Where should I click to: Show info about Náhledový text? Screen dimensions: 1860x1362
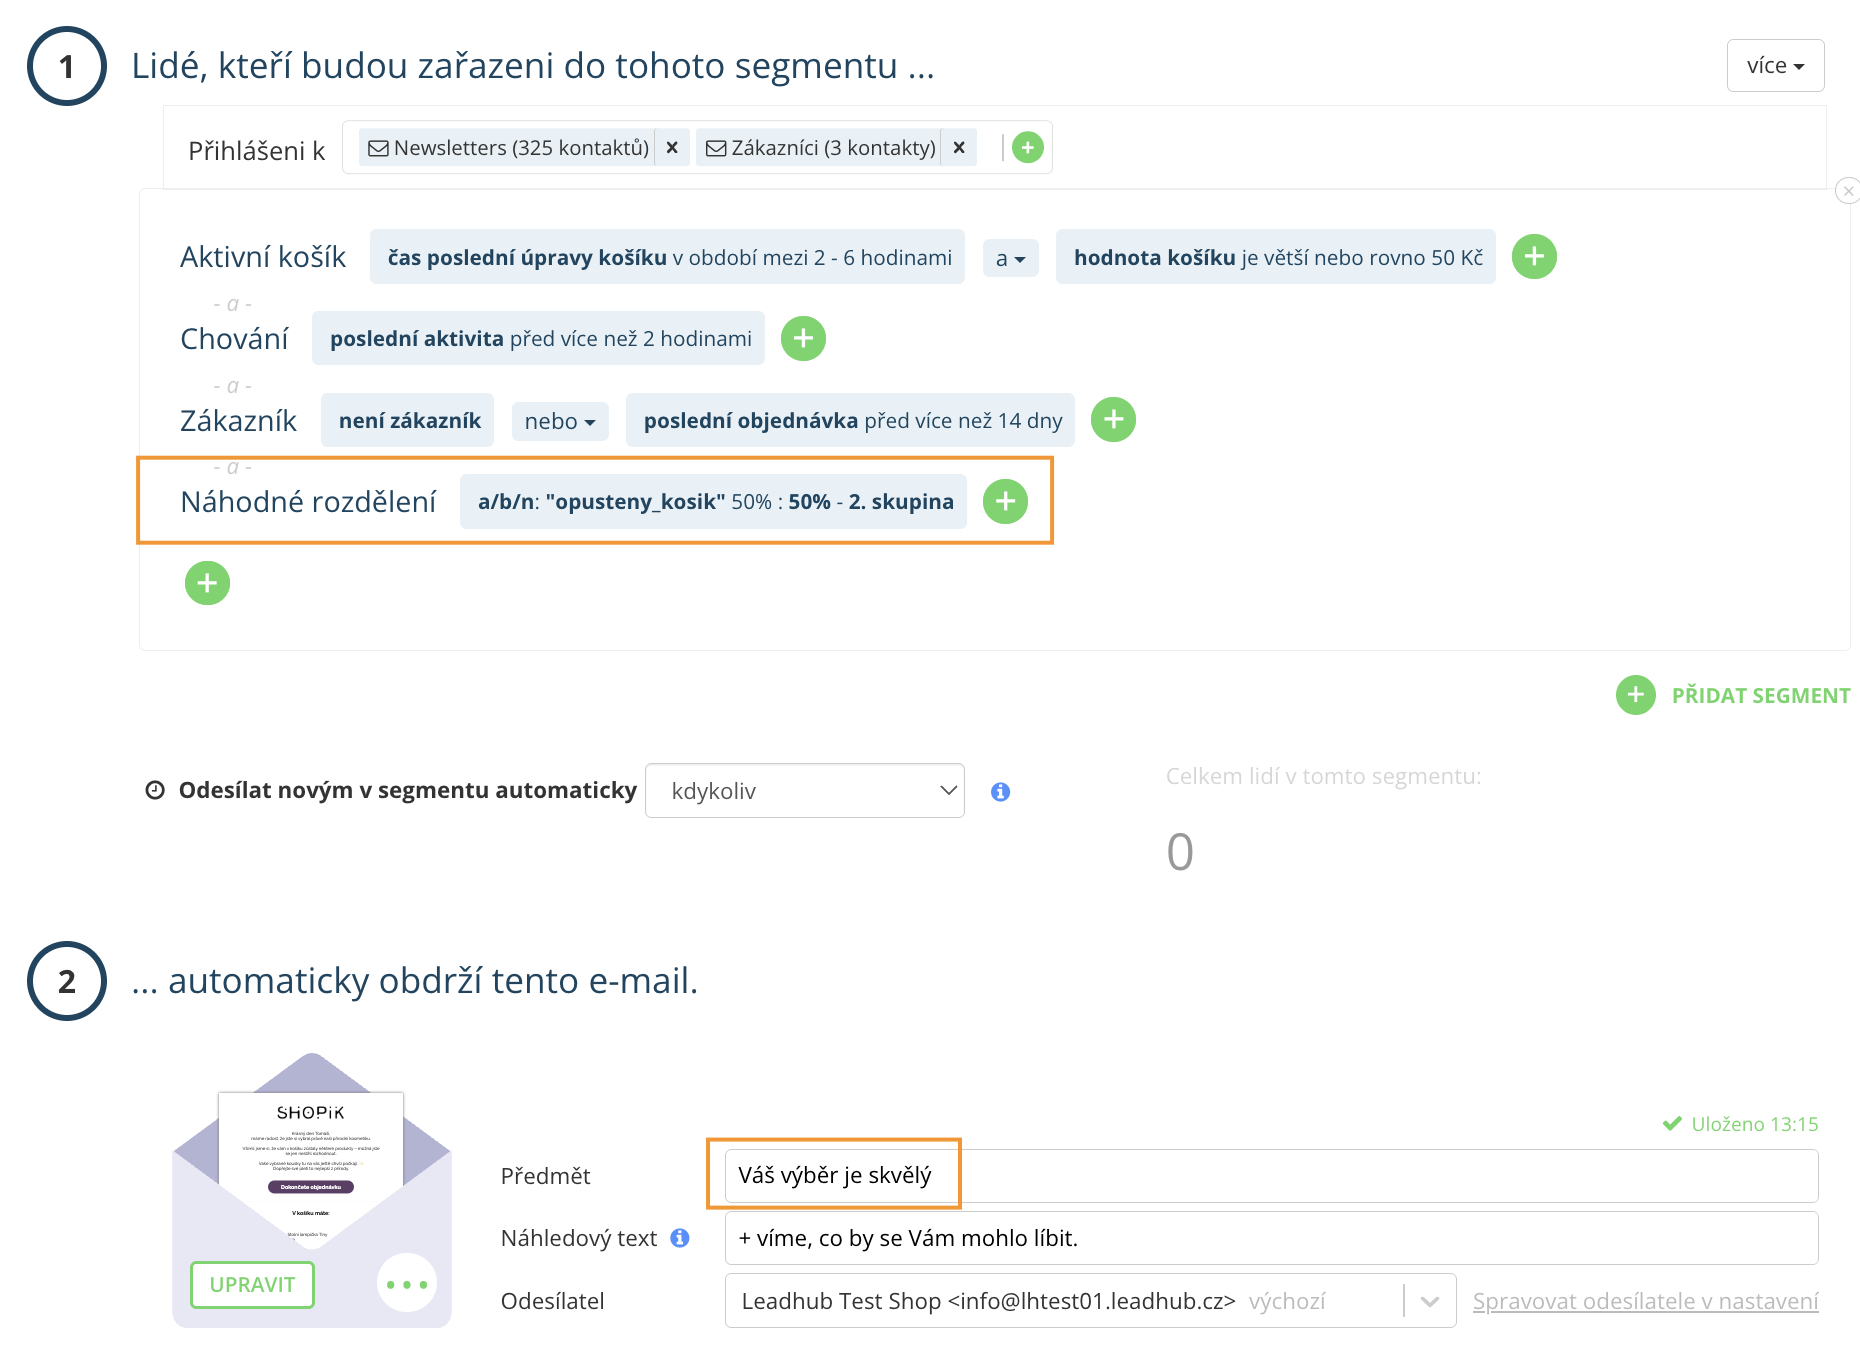pos(680,1238)
